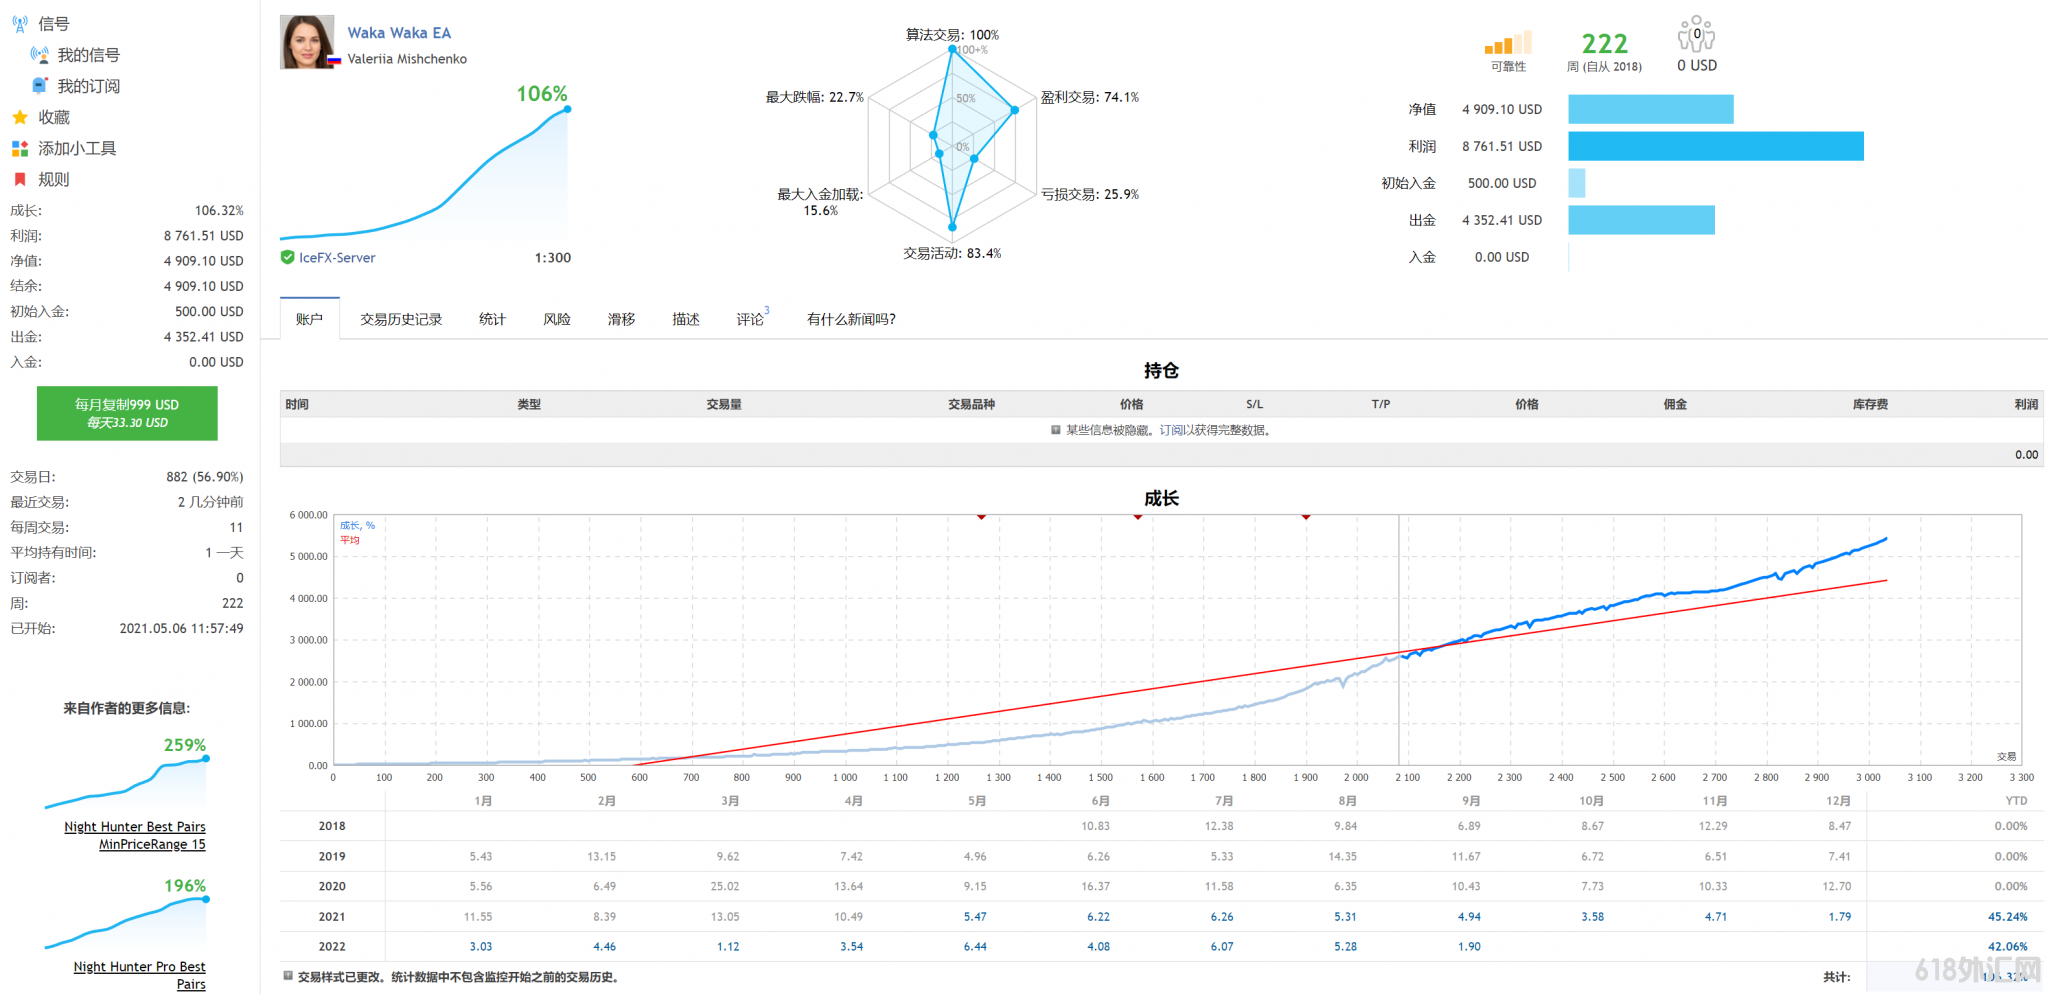Click the 类型 column header
The width and height of the screenshot is (2048, 994).
pyautogui.click(x=529, y=404)
